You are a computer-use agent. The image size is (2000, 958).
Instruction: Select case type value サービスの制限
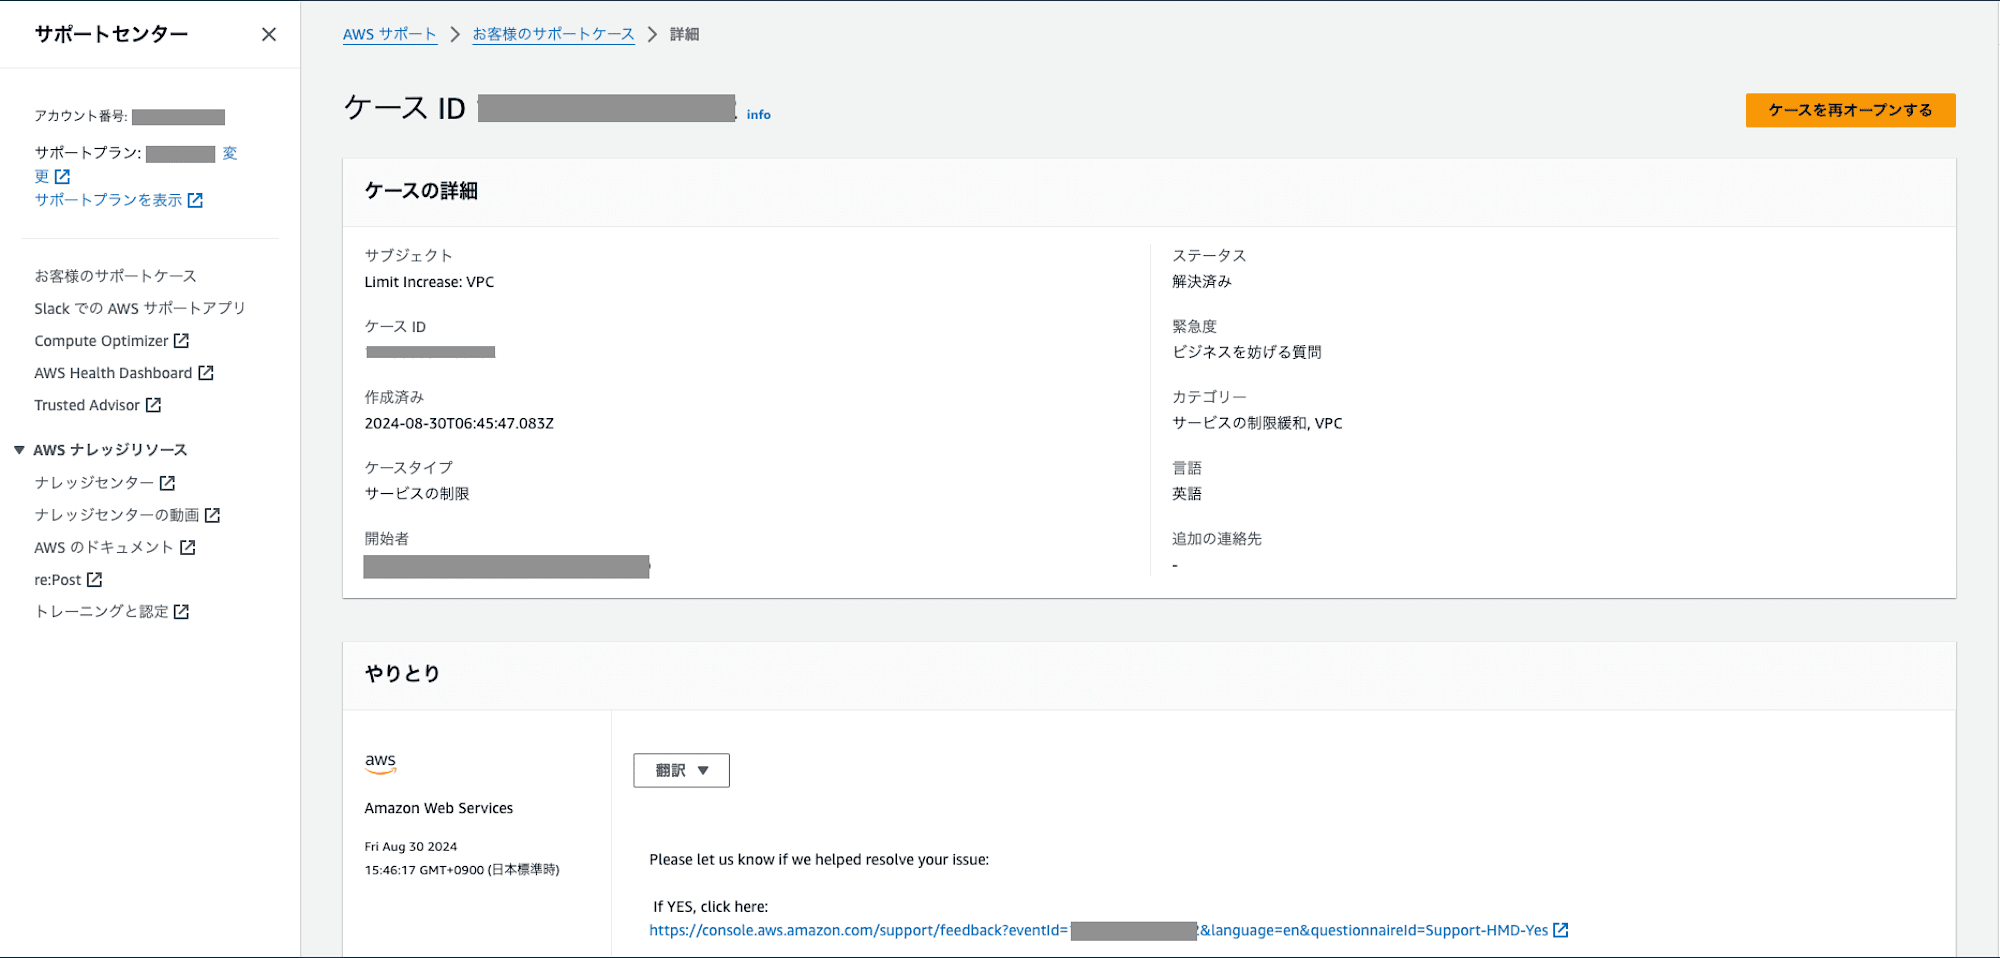click(x=417, y=494)
